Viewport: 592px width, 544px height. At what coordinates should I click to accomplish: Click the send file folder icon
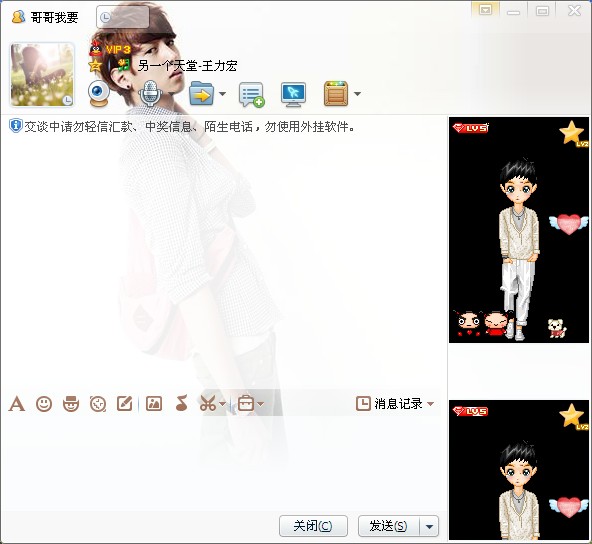click(202, 93)
